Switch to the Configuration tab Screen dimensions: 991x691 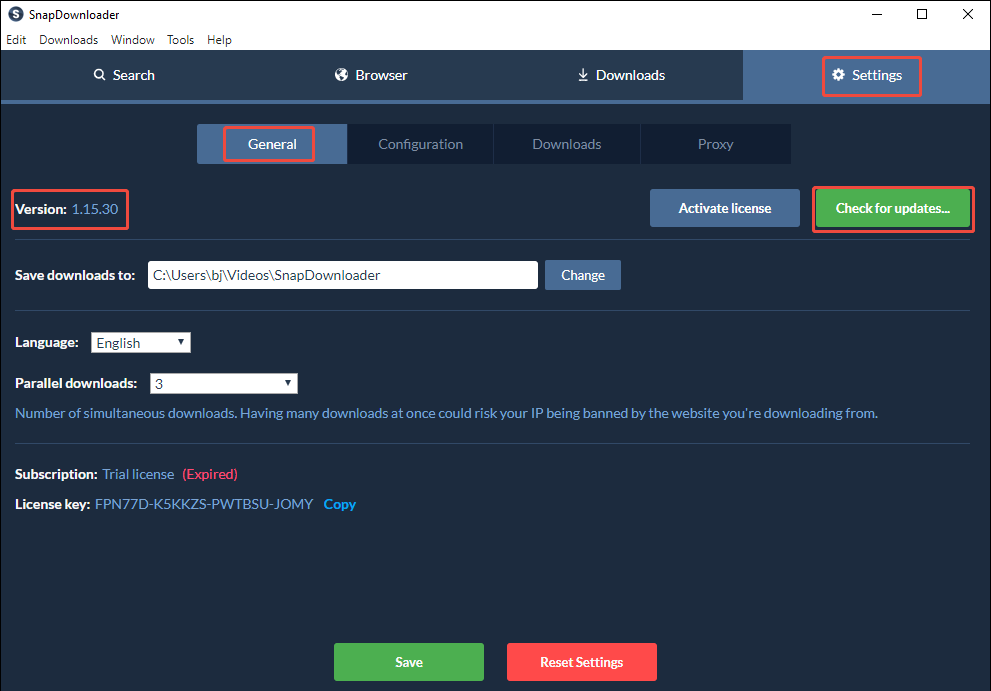click(420, 144)
